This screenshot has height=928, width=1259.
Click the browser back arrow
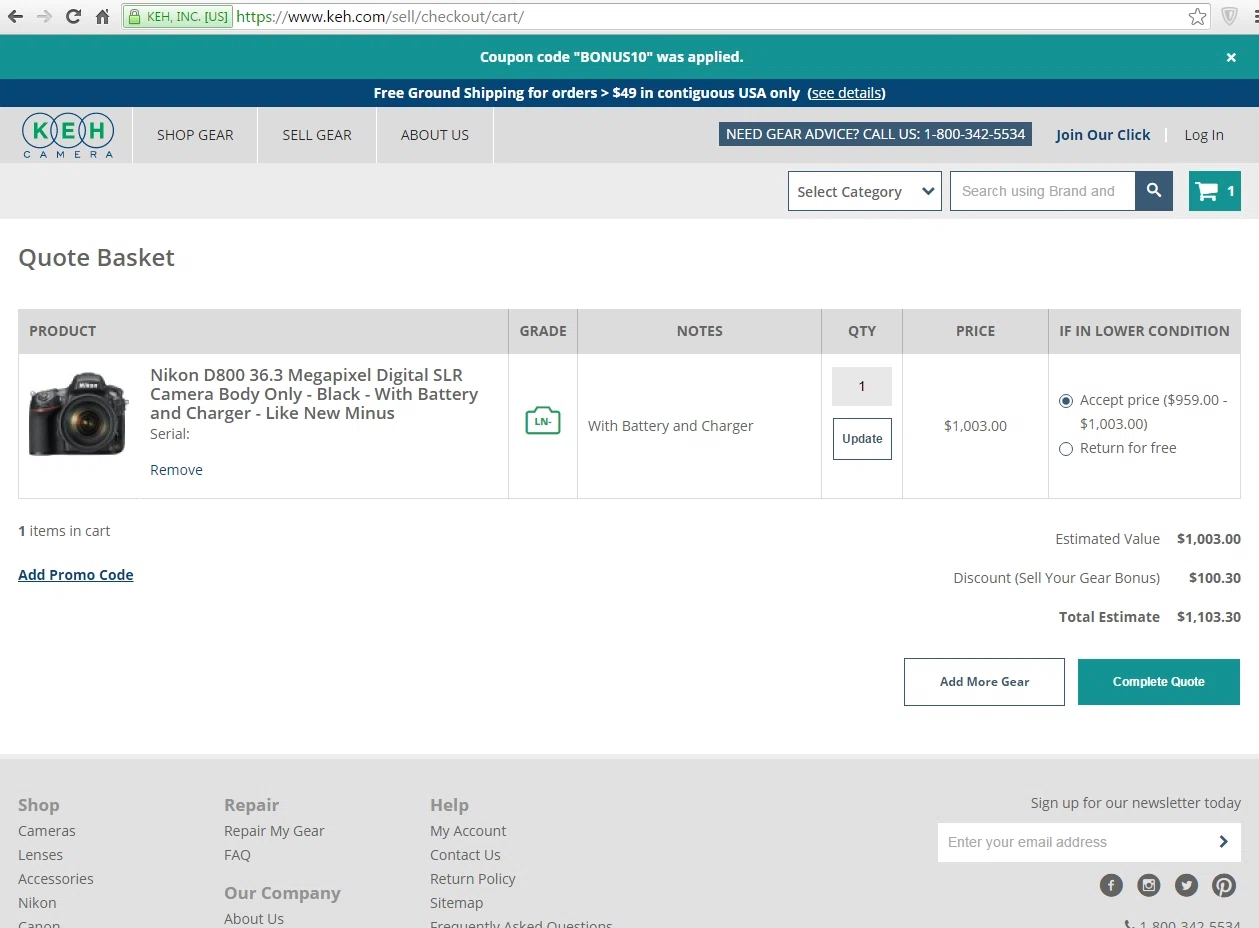click(x=15, y=17)
